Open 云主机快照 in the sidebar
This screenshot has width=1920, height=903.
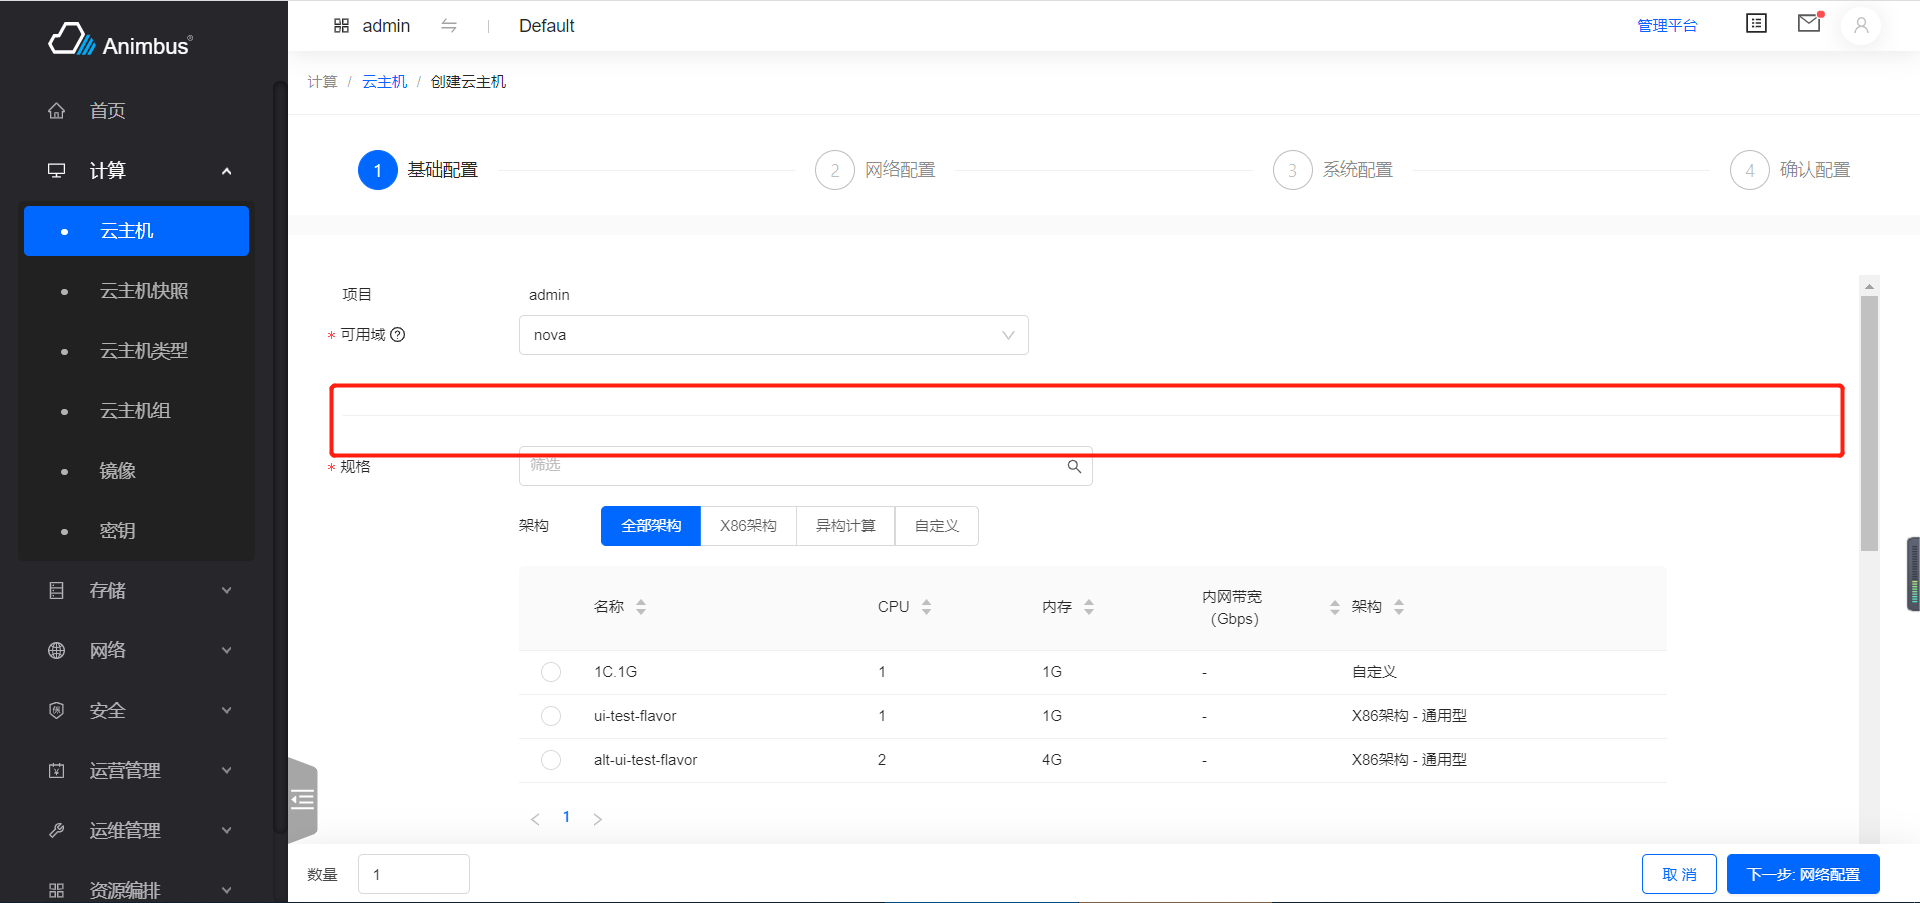pos(144,291)
